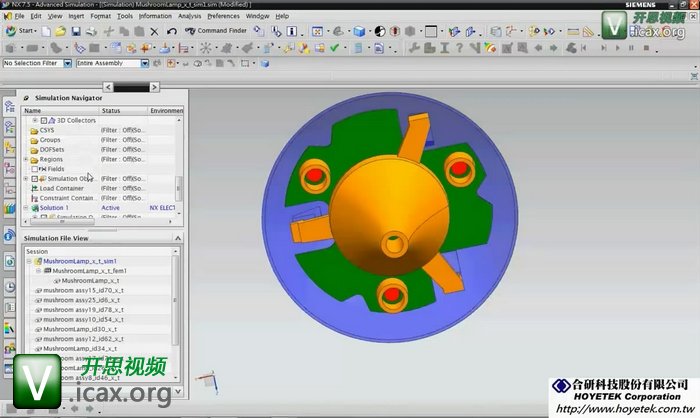Open the Preferences menu
Viewport: 700px width, 418px height.
[224, 16]
